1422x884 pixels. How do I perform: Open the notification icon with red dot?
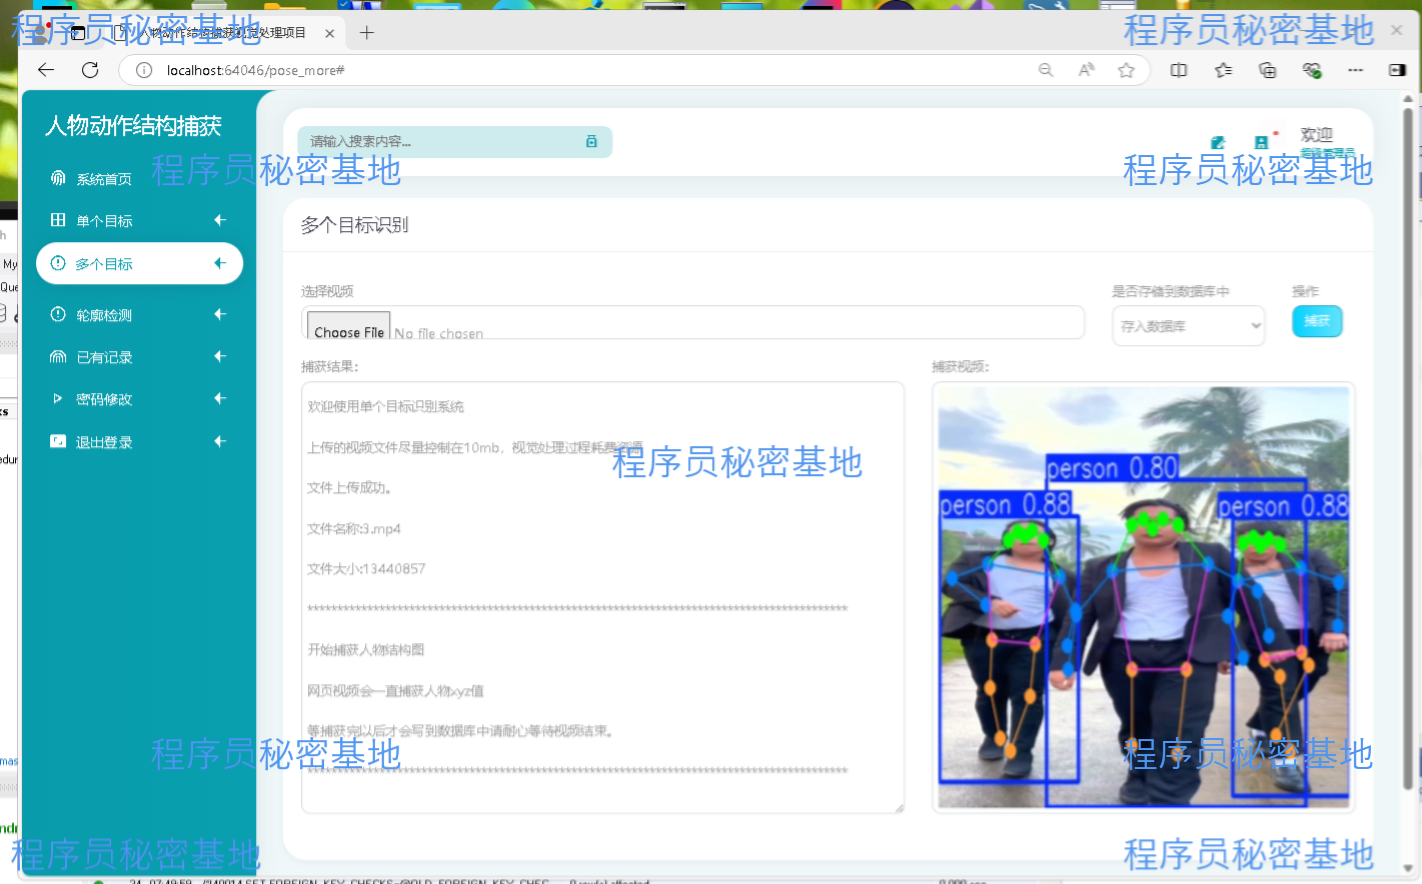pos(1262,142)
